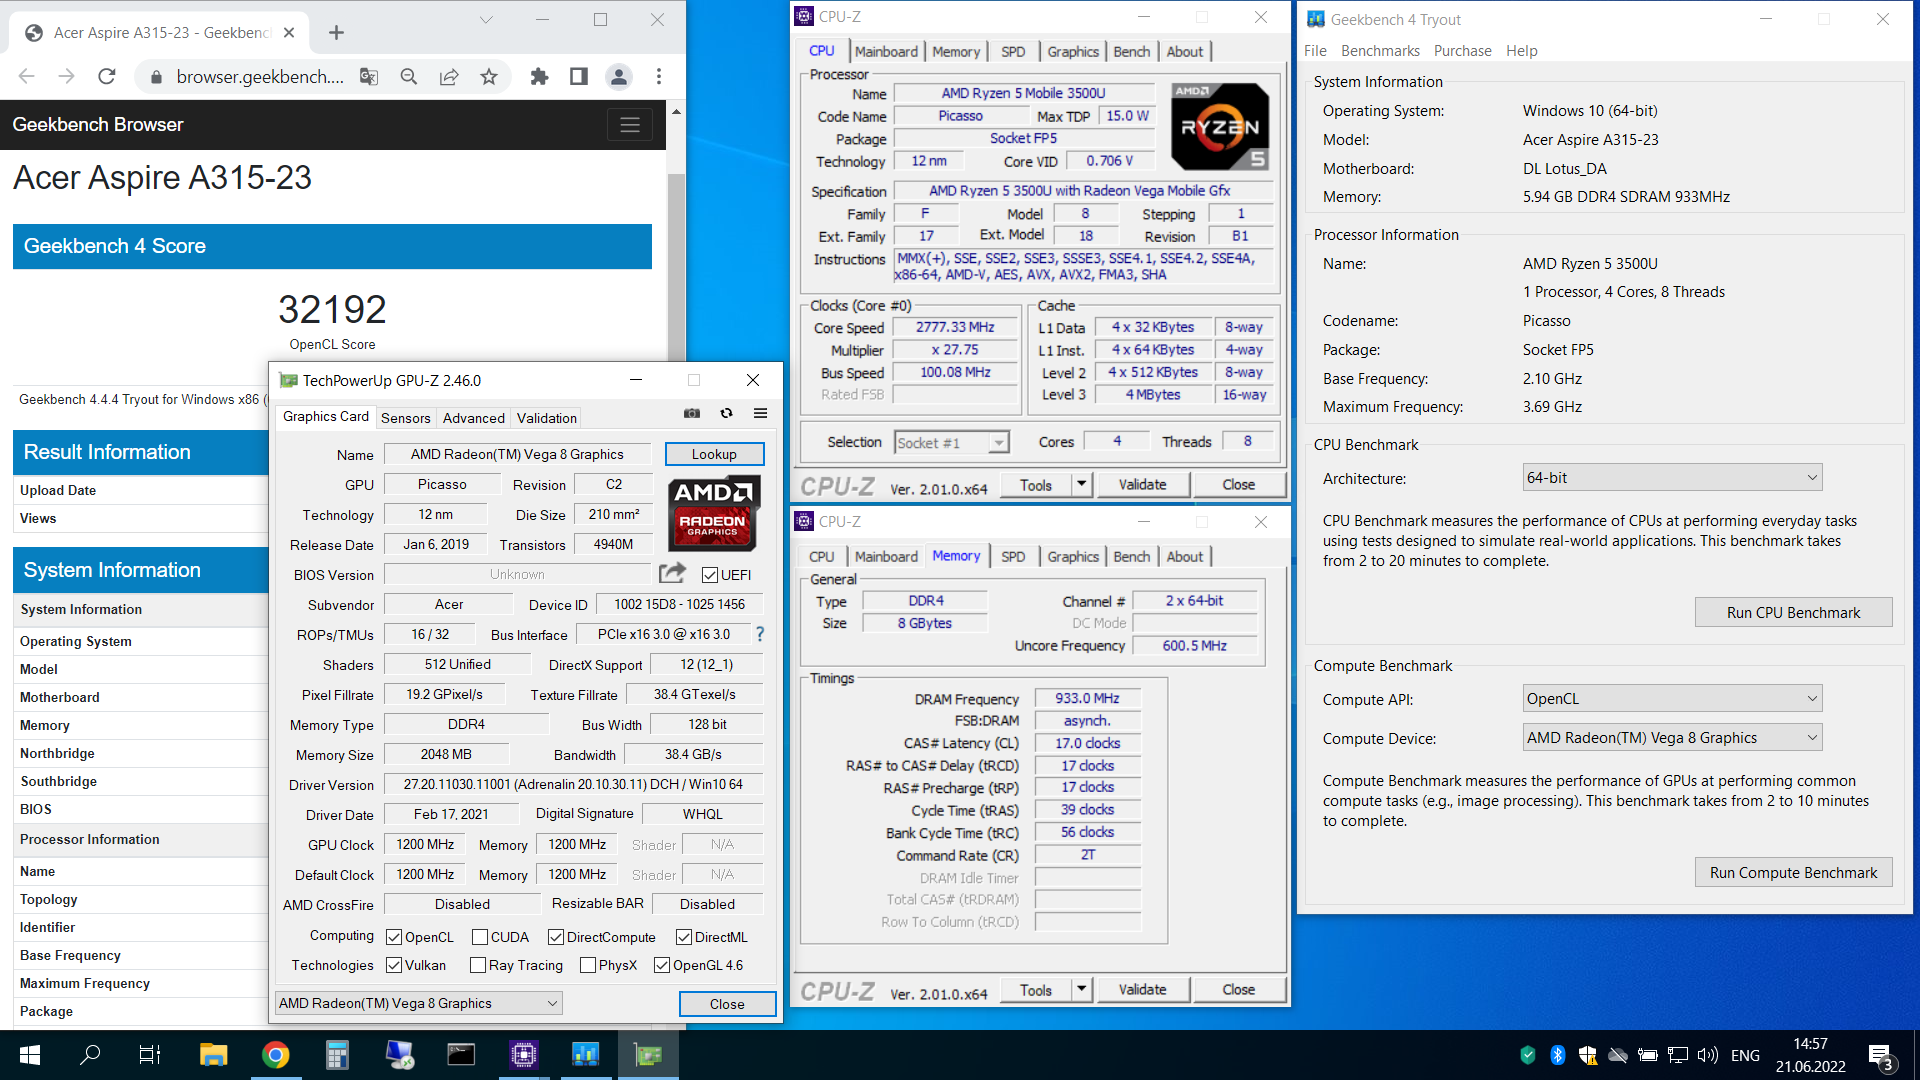The height and width of the screenshot is (1080, 1920).
Task: Click the translate page icon in Chrome
Action: tap(369, 76)
